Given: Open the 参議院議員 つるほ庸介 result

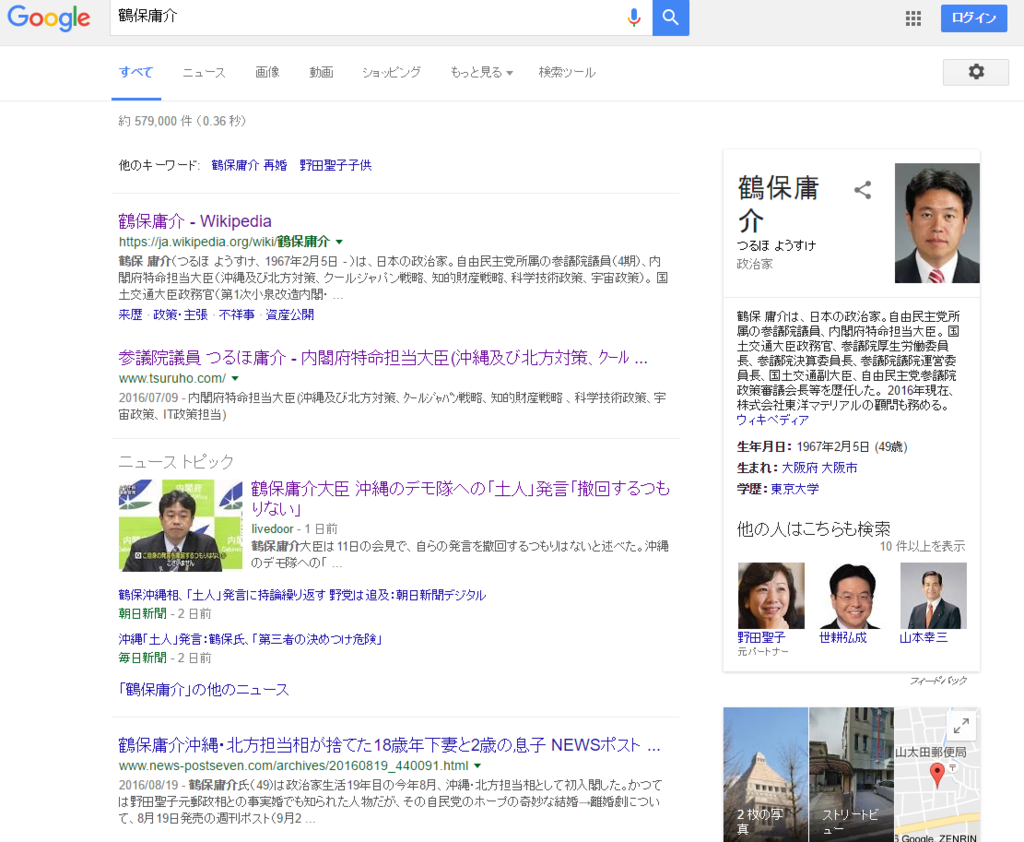Looking at the screenshot, I should pos(383,358).
